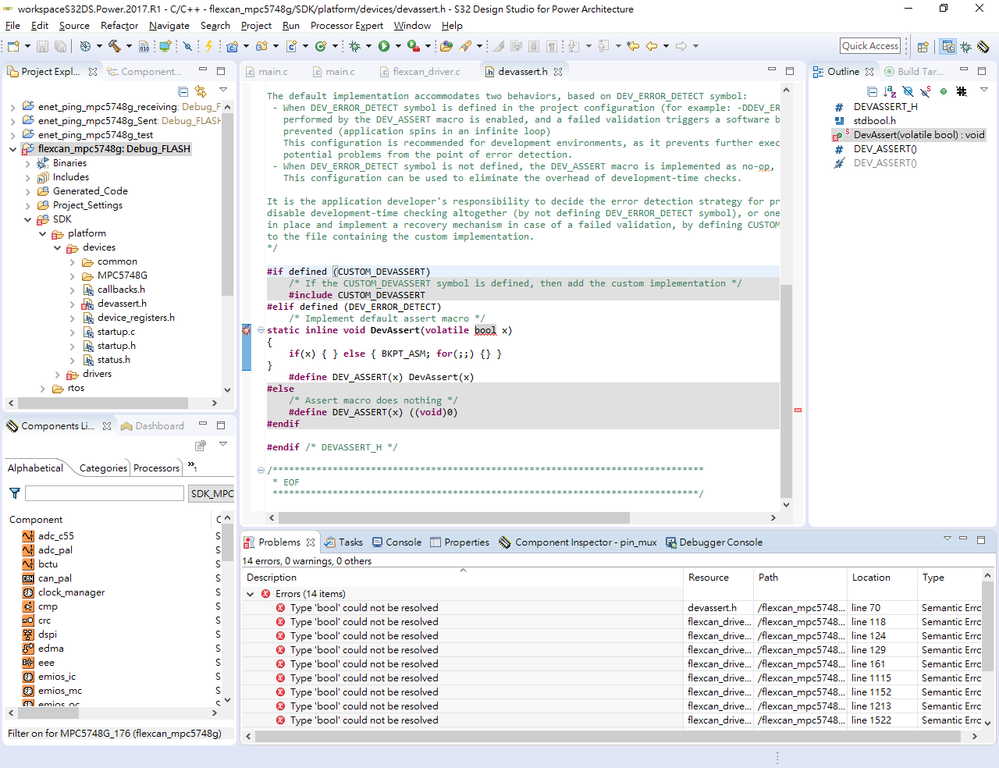Collapse all in Project Explorer
Screen dimensions: 999x768
pos(183,91)
